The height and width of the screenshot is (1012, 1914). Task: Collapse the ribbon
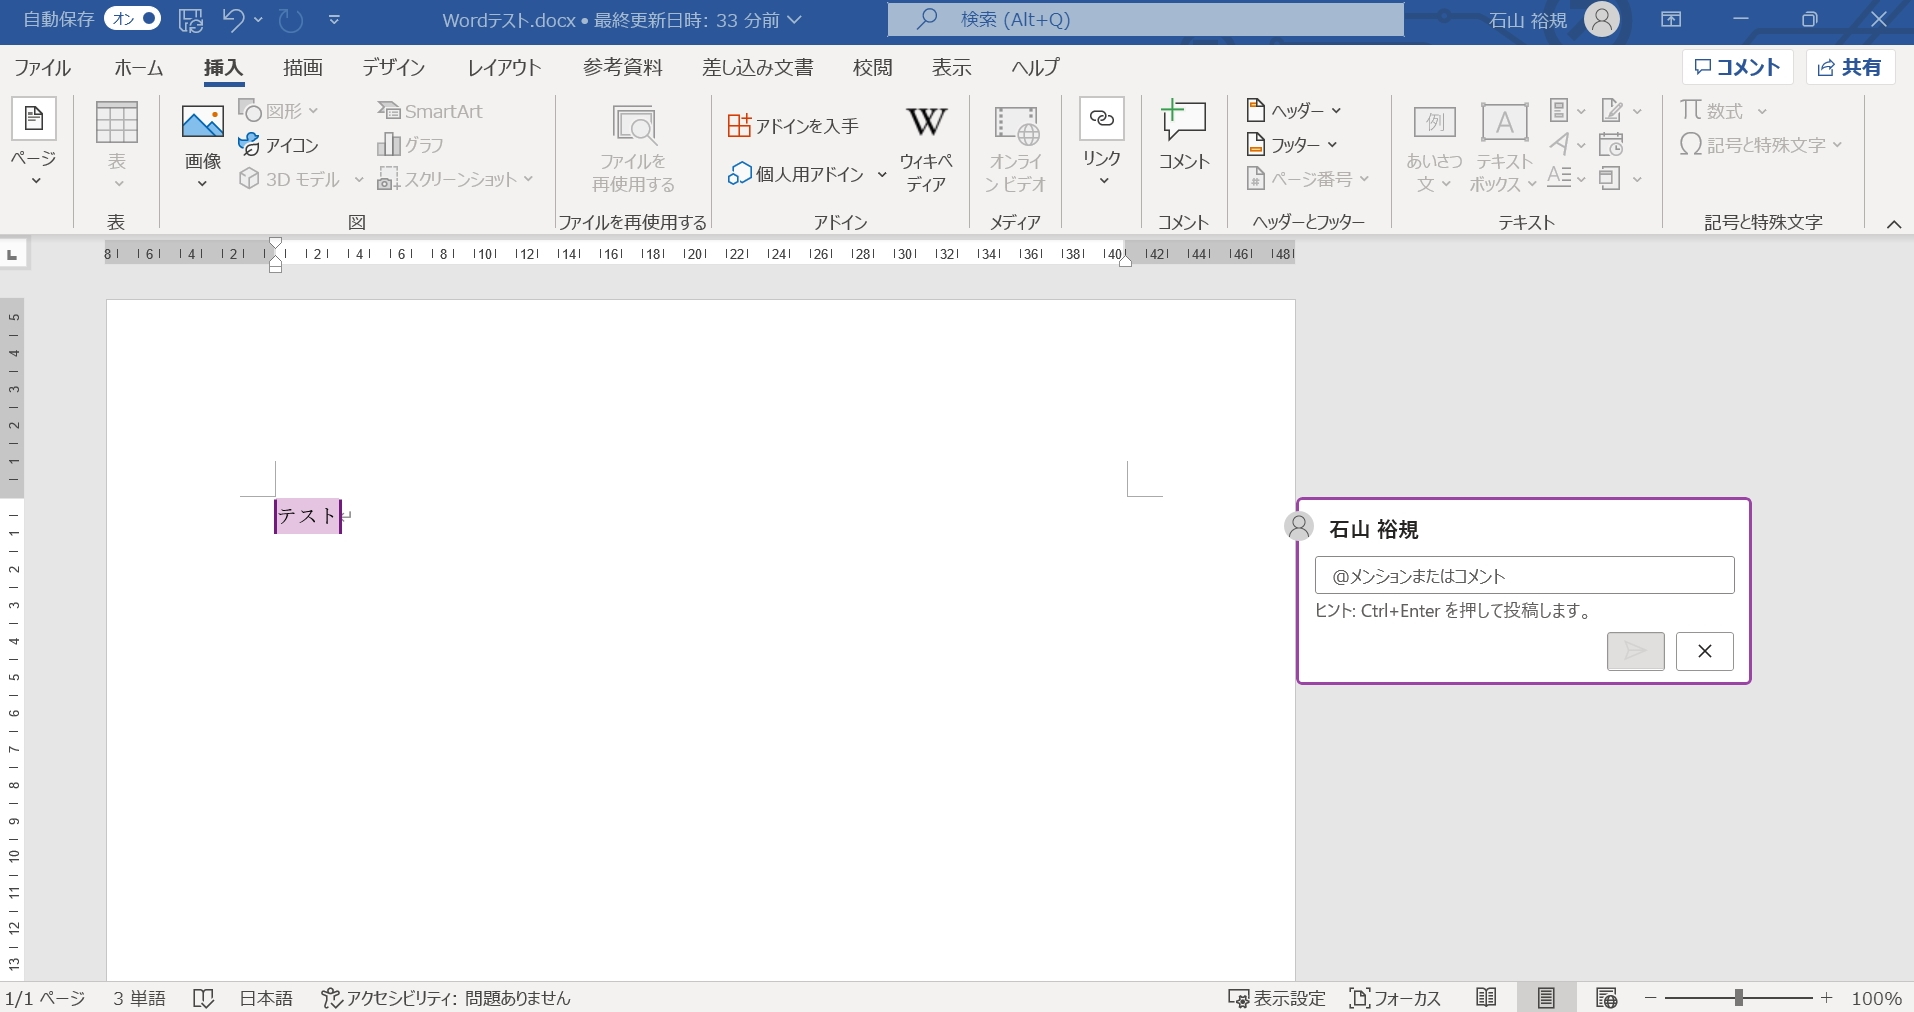tap(1893, 224)
